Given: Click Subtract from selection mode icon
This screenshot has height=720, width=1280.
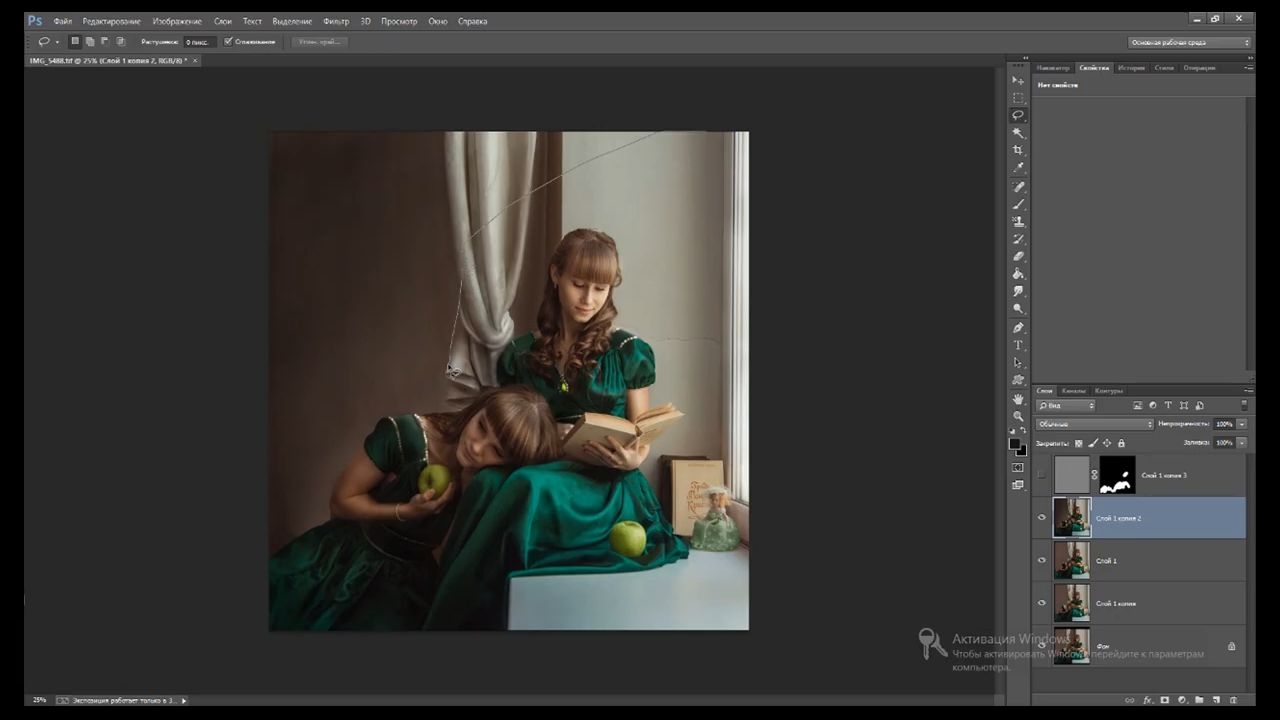Looking at the screenshot, I should [x=105, y=42].
